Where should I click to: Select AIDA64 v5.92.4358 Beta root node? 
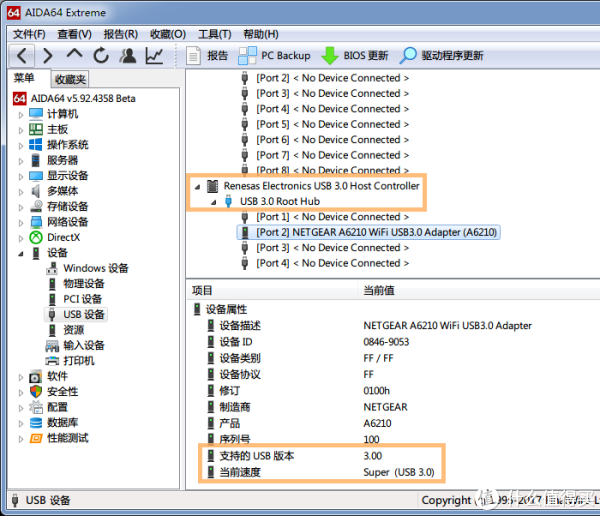pyautogui.click(x=83, y=98)
